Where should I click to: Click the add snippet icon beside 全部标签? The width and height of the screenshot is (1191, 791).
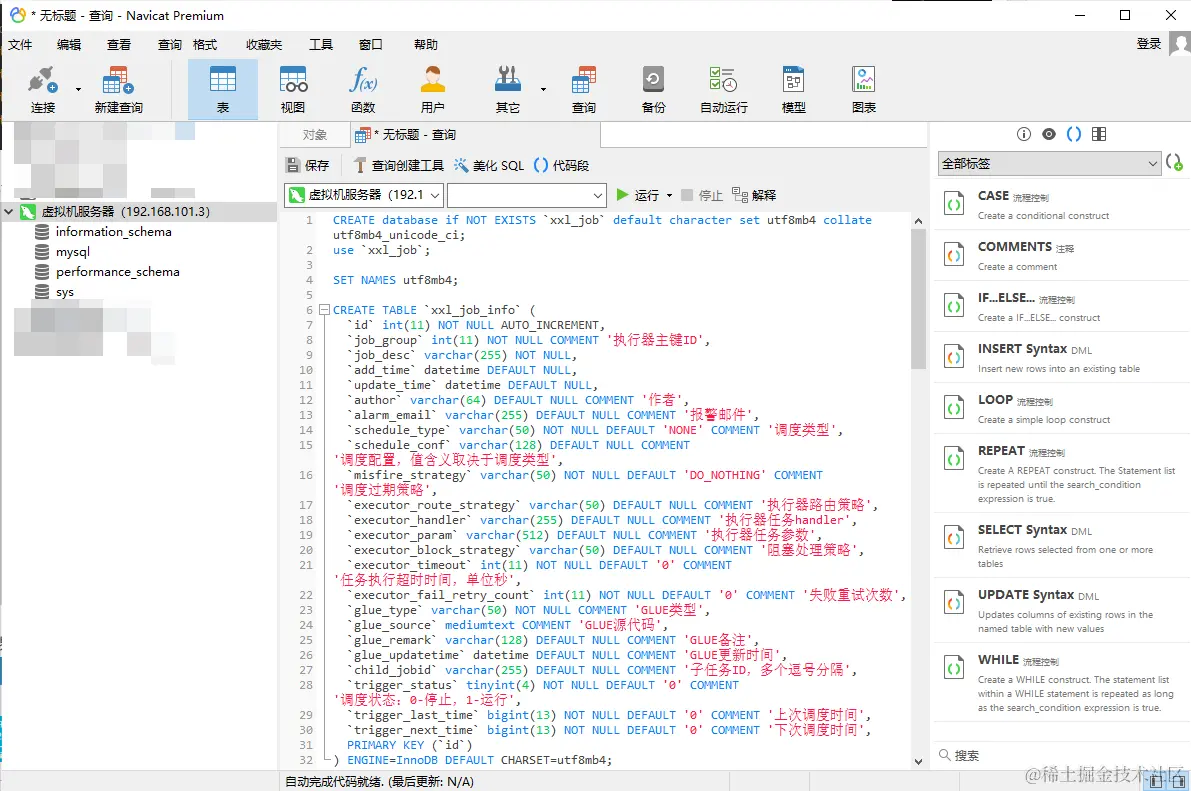[x=1174, y=163]
